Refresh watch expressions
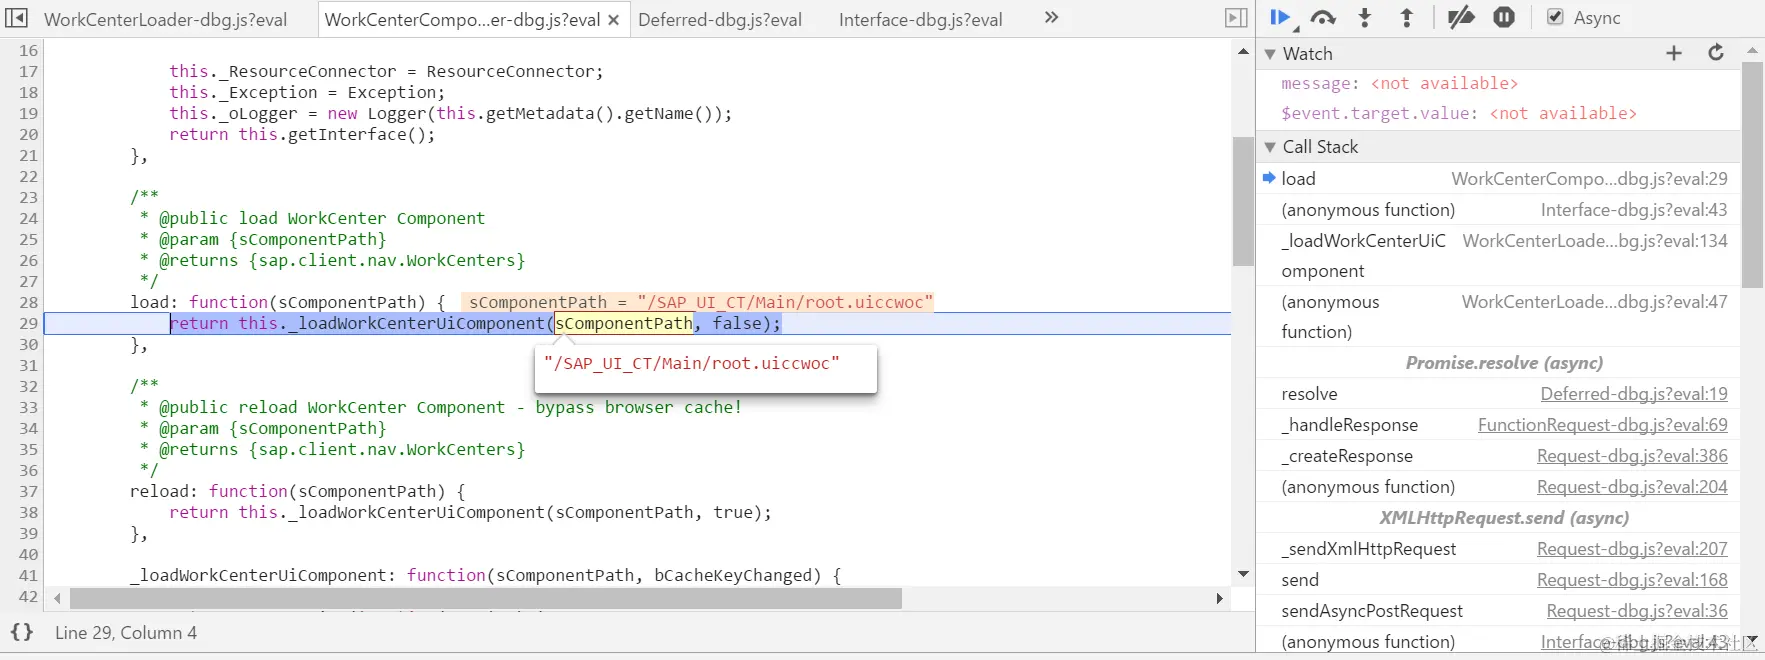Screen dimensions: 1765x660 (1716, 52)
